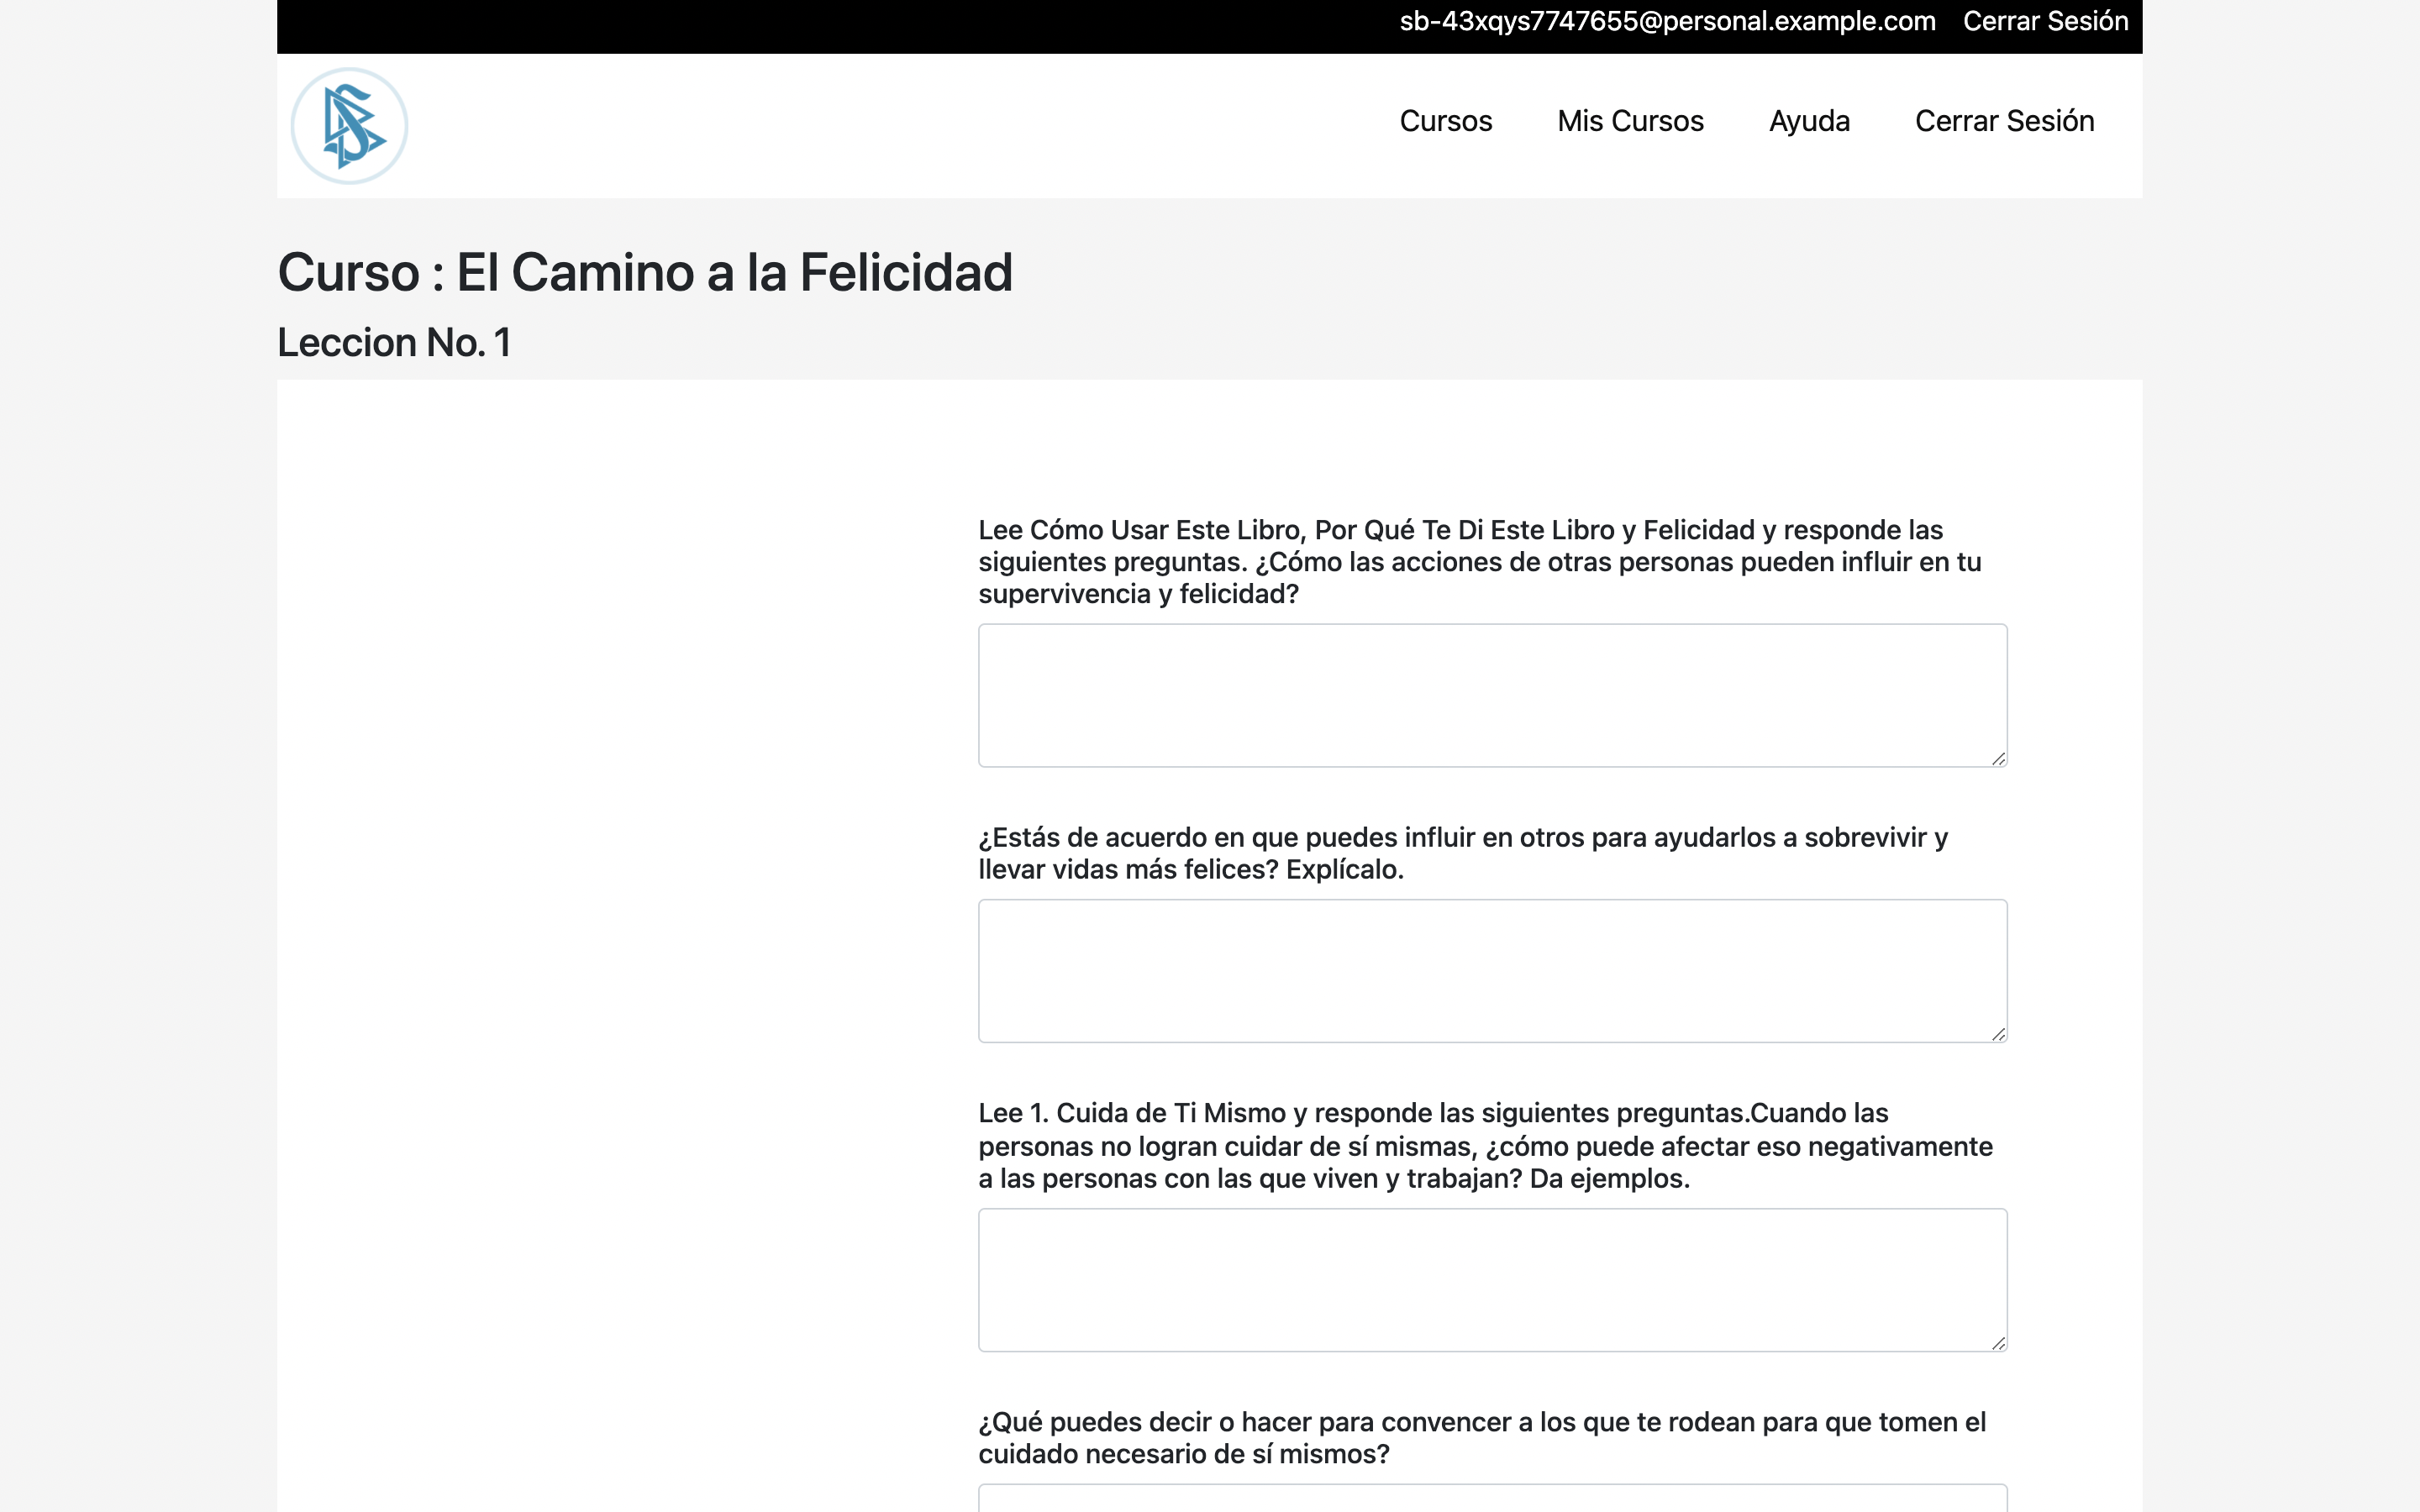The height and width of the screenshot is (1512, 2420).
Task: Click the question label ¿Qué puedes decir o hacer
Action: (x=1481, y=1437)
